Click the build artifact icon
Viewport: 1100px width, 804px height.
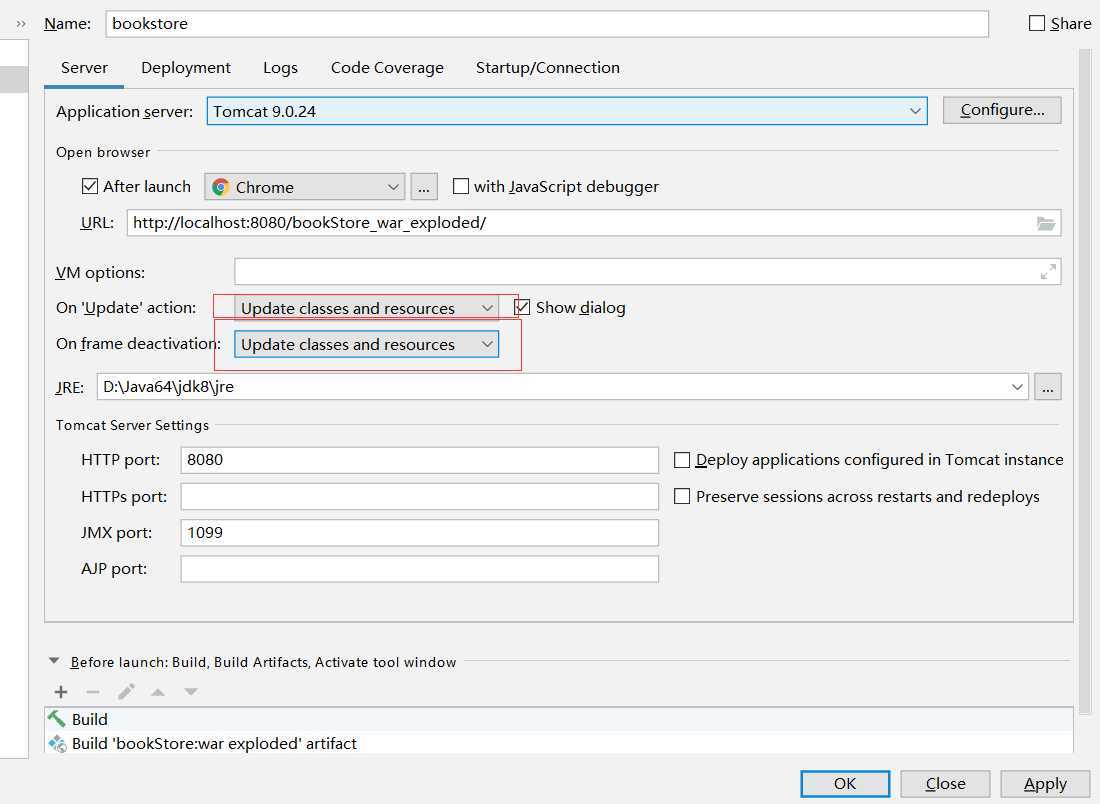[x=57, y=743]
